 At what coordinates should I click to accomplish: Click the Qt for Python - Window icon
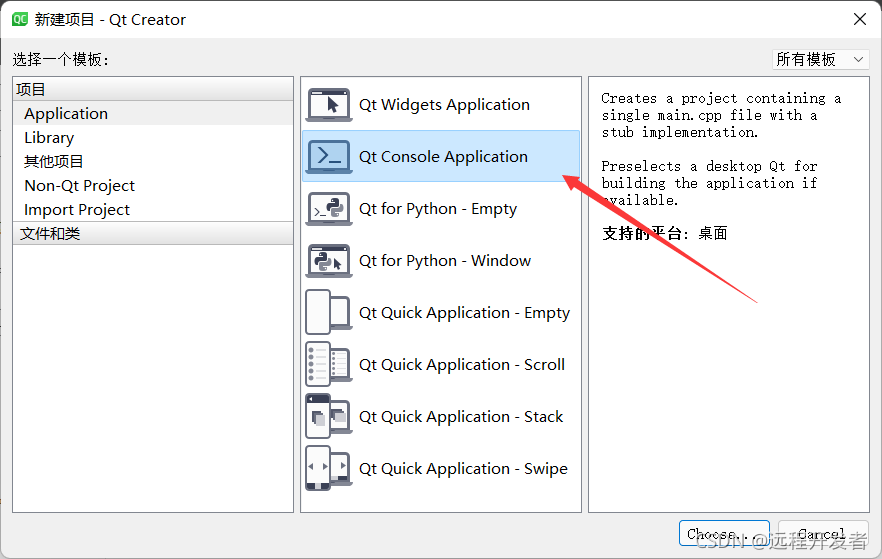click(329, 260)
